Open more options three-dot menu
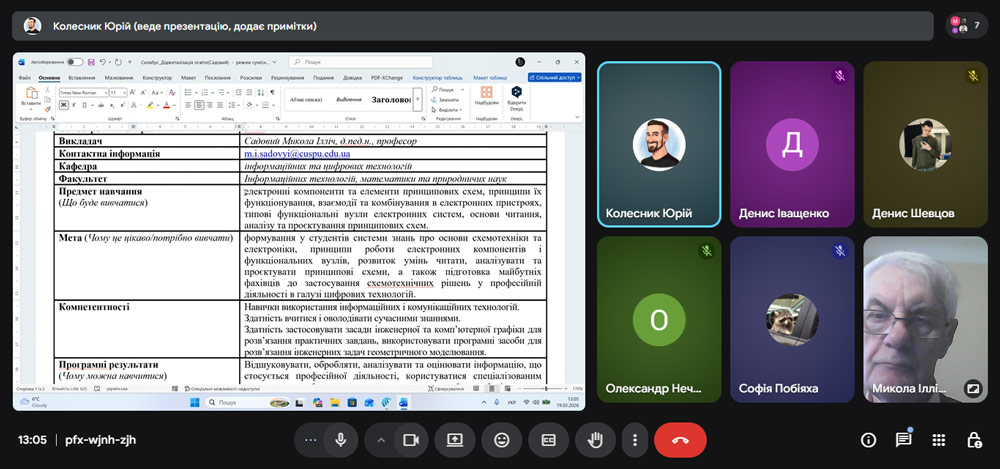 [634, 439]
